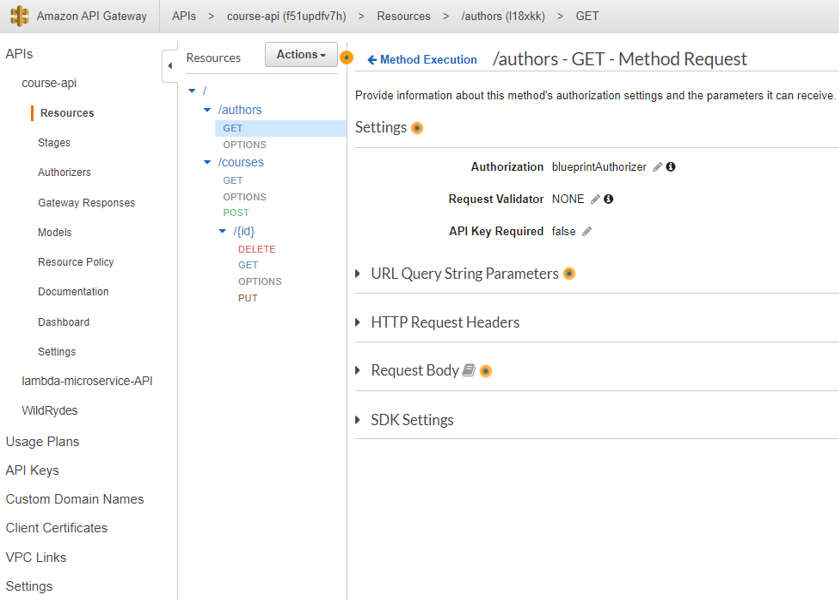The image size is (839, 600).
Task: Click the blueprintAuthorizer value
Action: 599,167
